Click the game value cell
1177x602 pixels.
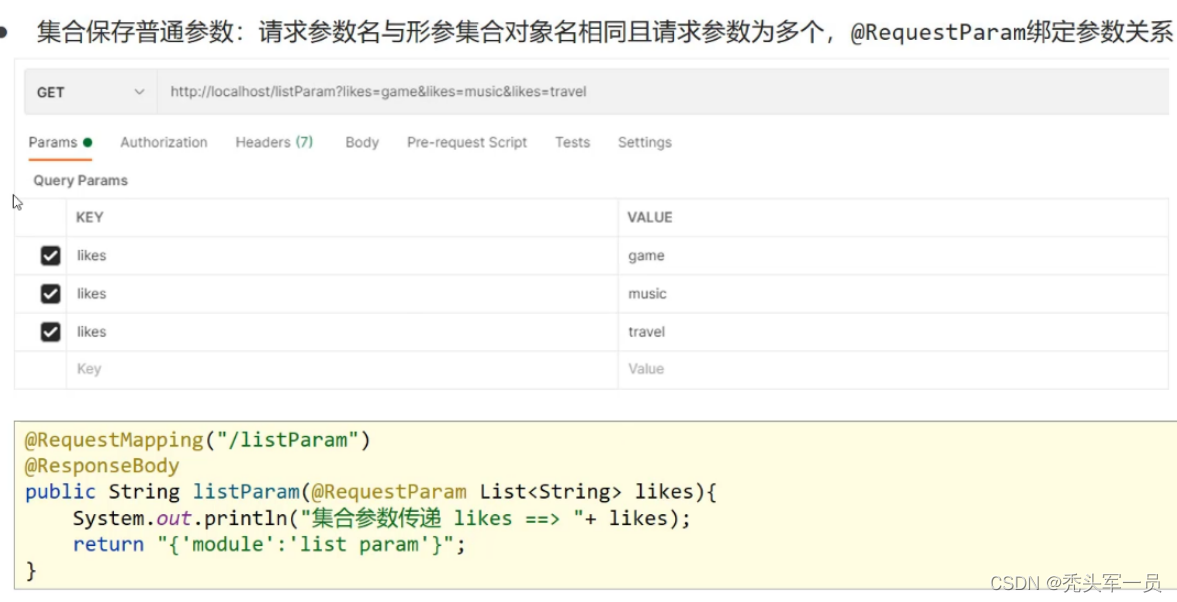(x=890, y=256)
